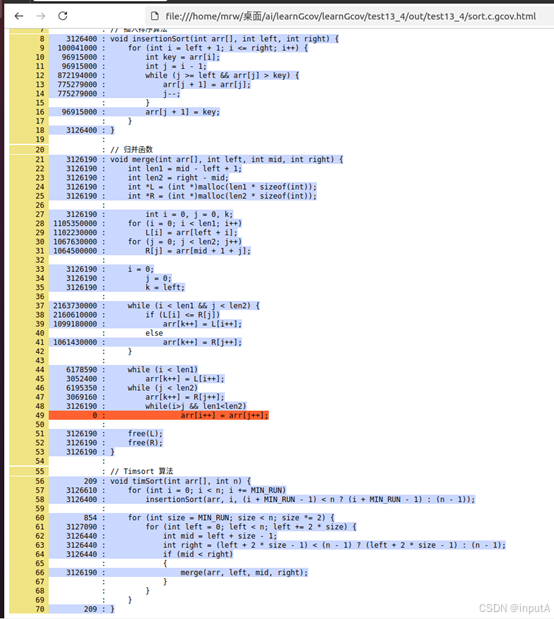Image resolution: width=554 pixels, height=619 pixels.
Task: Click 'L[i] = arr[left + i];' code
Action: 192,233
